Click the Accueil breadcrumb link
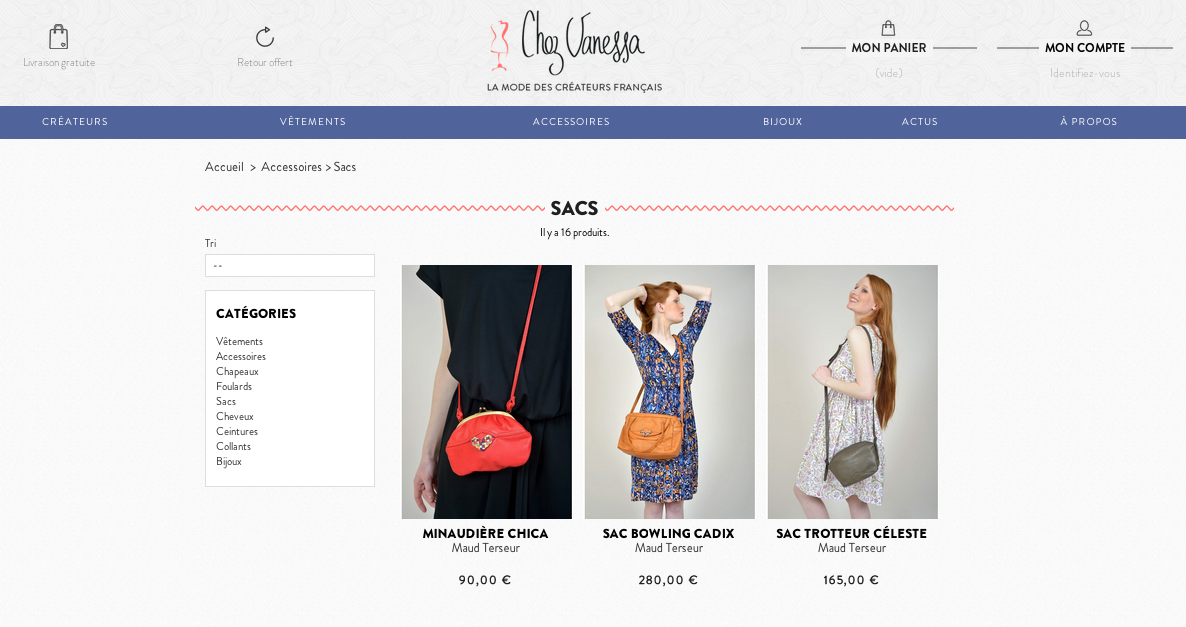 (x=224, y=167)
